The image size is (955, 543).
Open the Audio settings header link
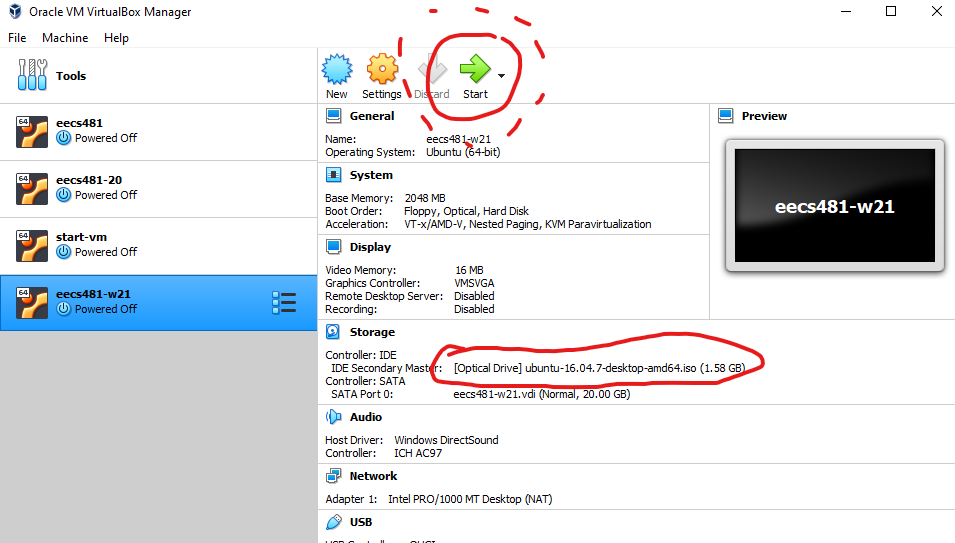(365, 417)
